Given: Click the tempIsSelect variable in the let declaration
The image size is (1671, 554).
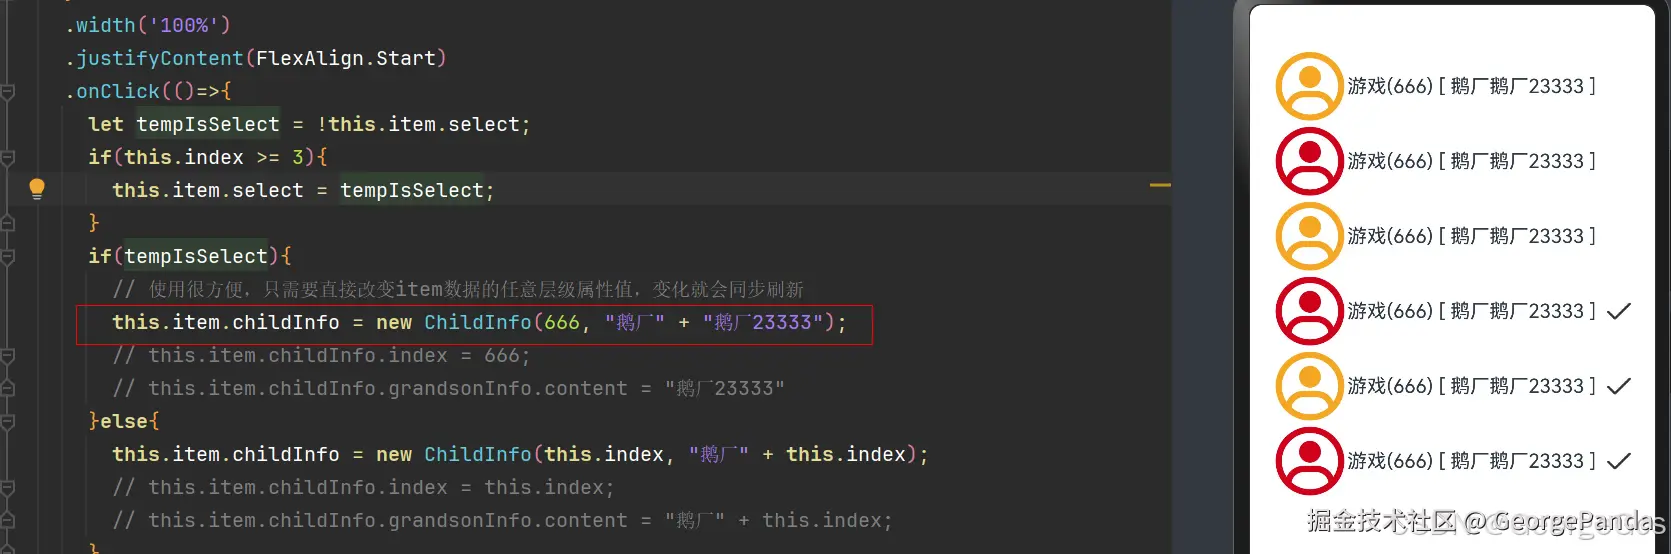Looking at the screenshot, I should coord(208,124).
